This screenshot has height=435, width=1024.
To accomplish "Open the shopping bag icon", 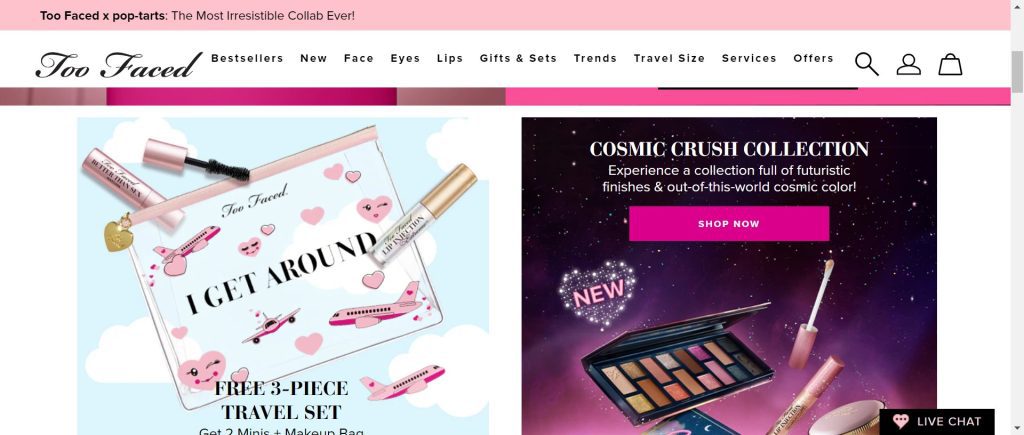I will (950, 64).
